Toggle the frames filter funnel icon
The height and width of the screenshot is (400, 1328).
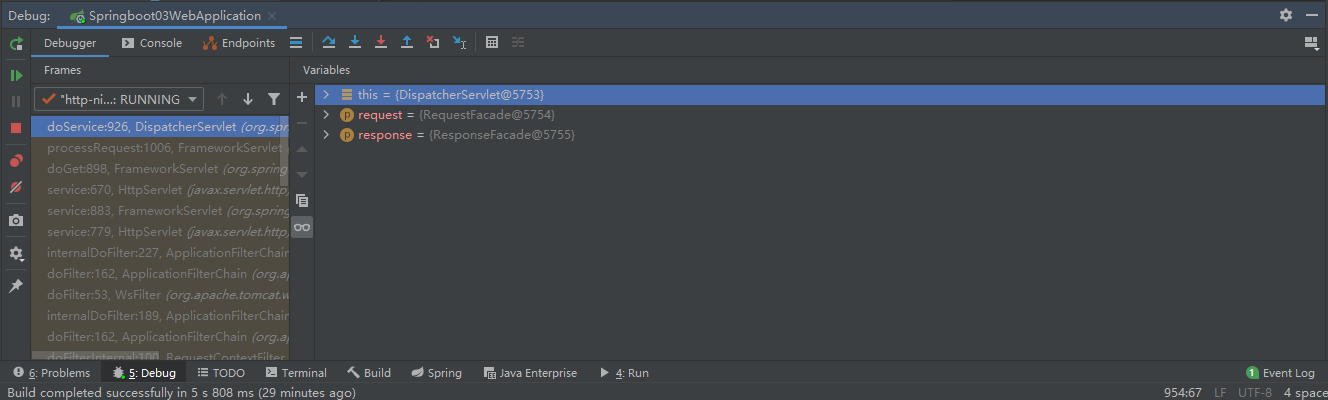[274, 99]
